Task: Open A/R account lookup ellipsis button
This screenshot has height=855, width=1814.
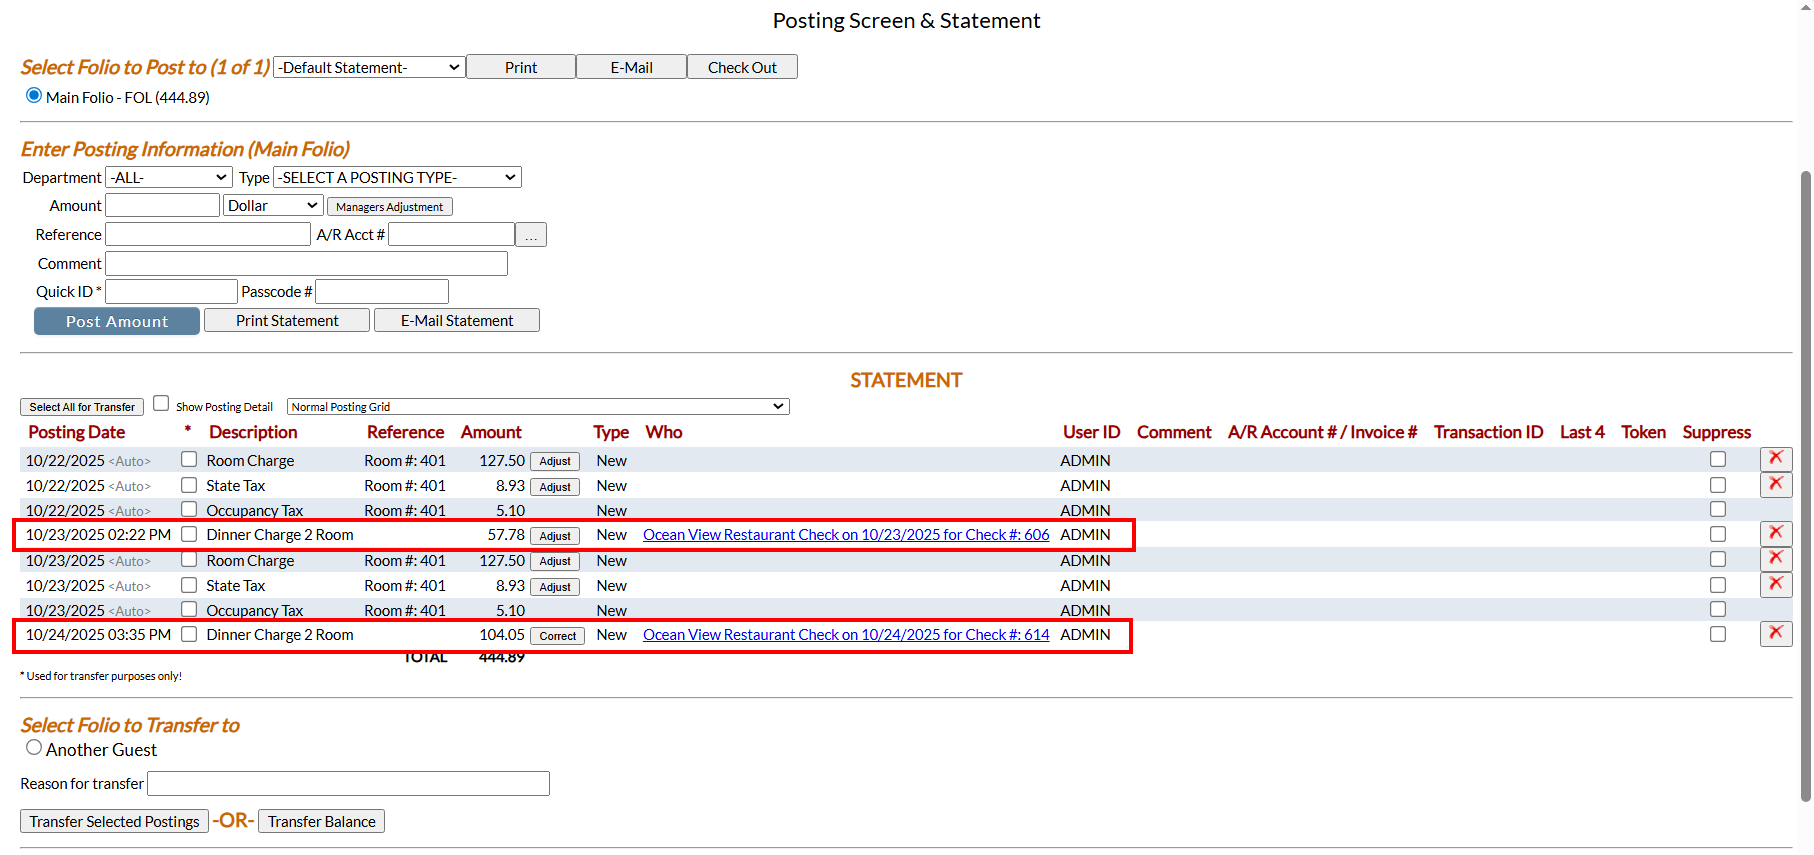Action: (x=531, y=235)
